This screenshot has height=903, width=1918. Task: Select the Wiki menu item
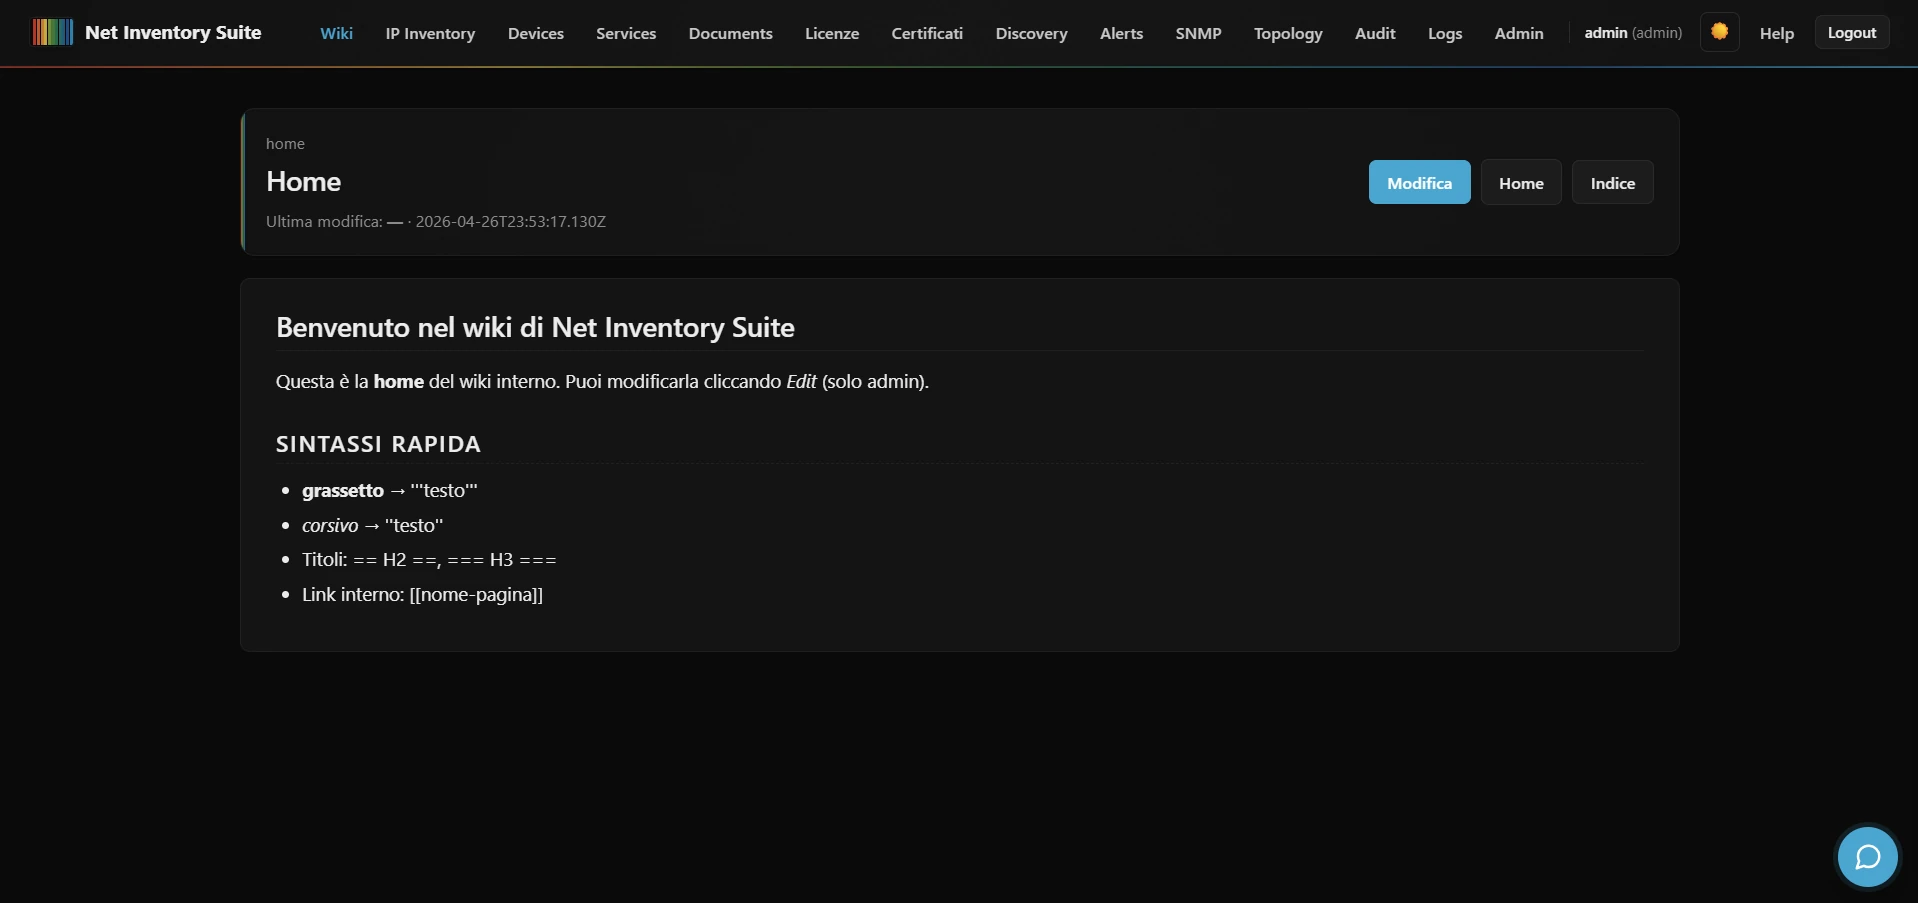point(335,33)
